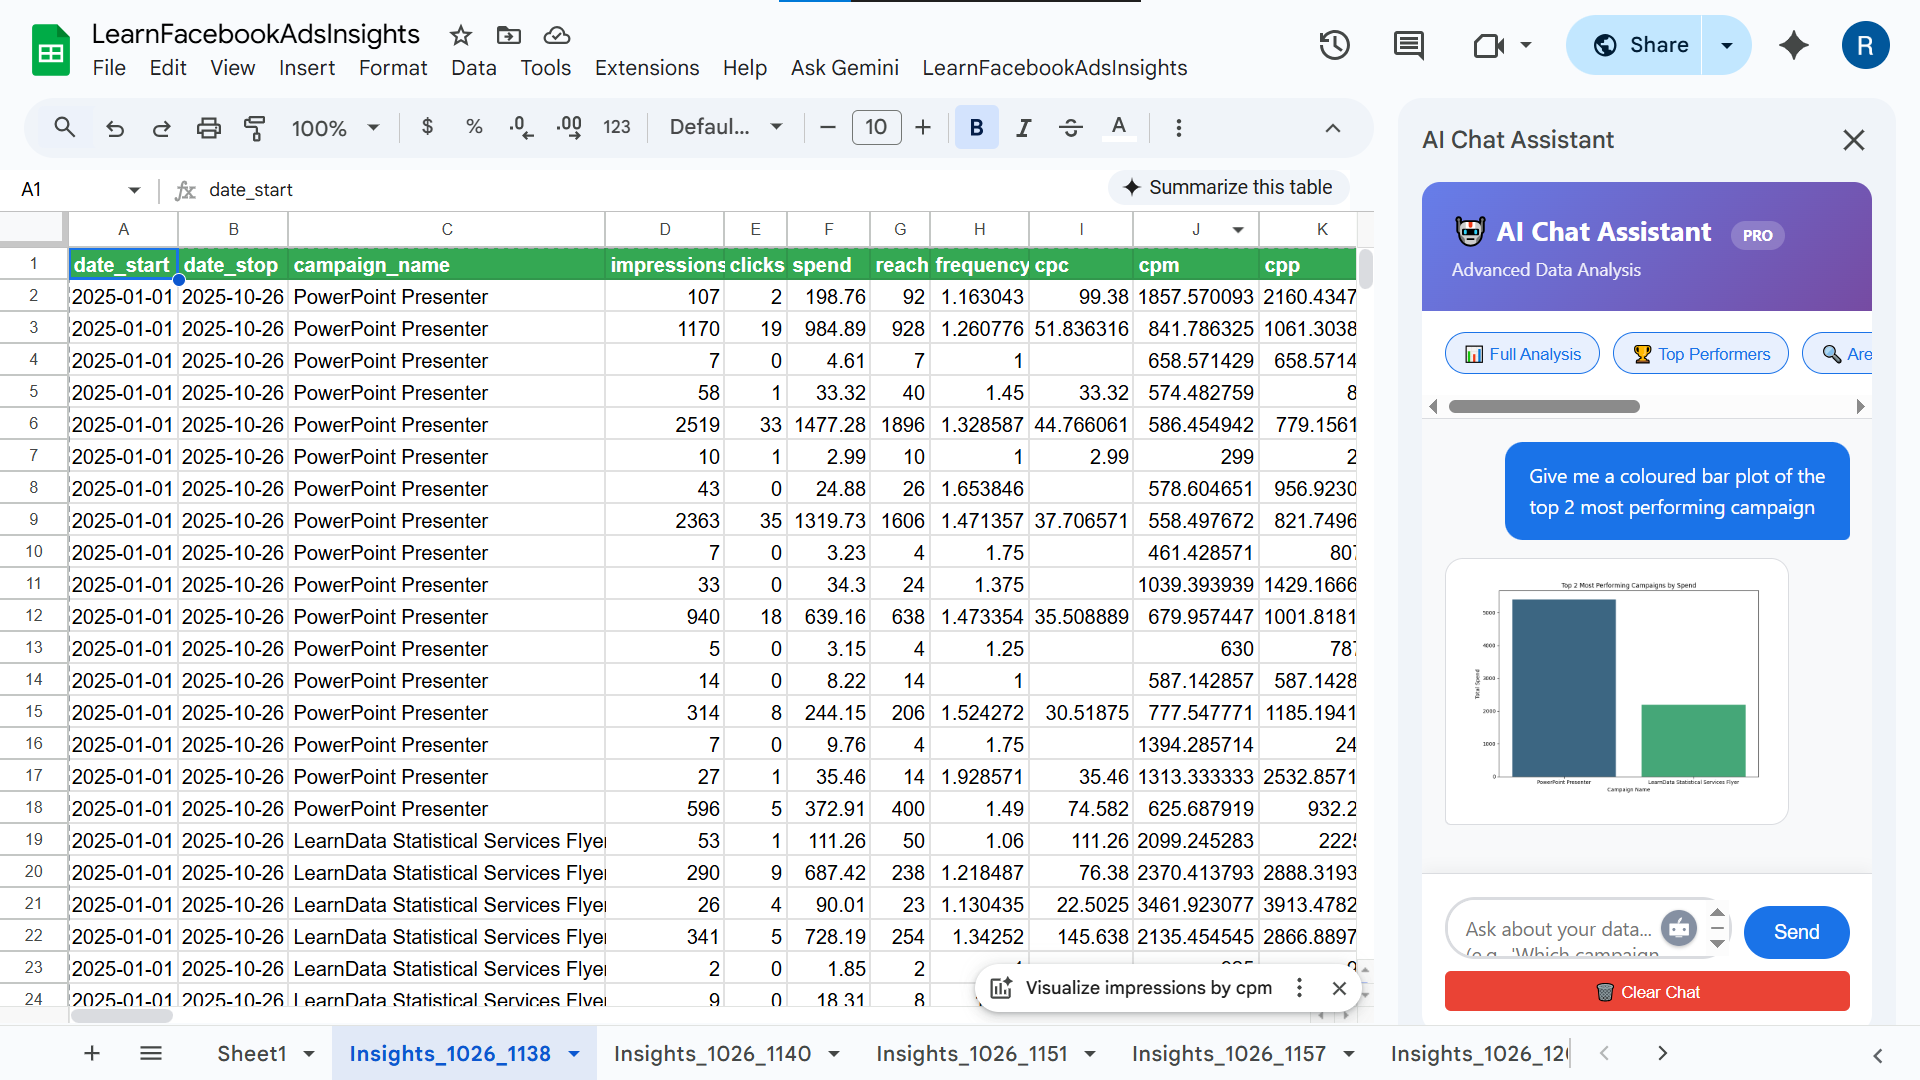Open the Extensions menu
The height and width of the screenshot is (1080, 1920).
tap(646, 68)
